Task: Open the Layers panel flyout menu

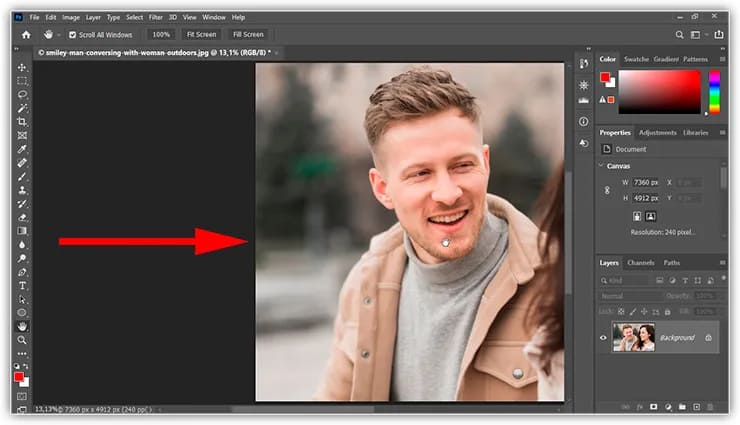Action: (x=722, y=263)
